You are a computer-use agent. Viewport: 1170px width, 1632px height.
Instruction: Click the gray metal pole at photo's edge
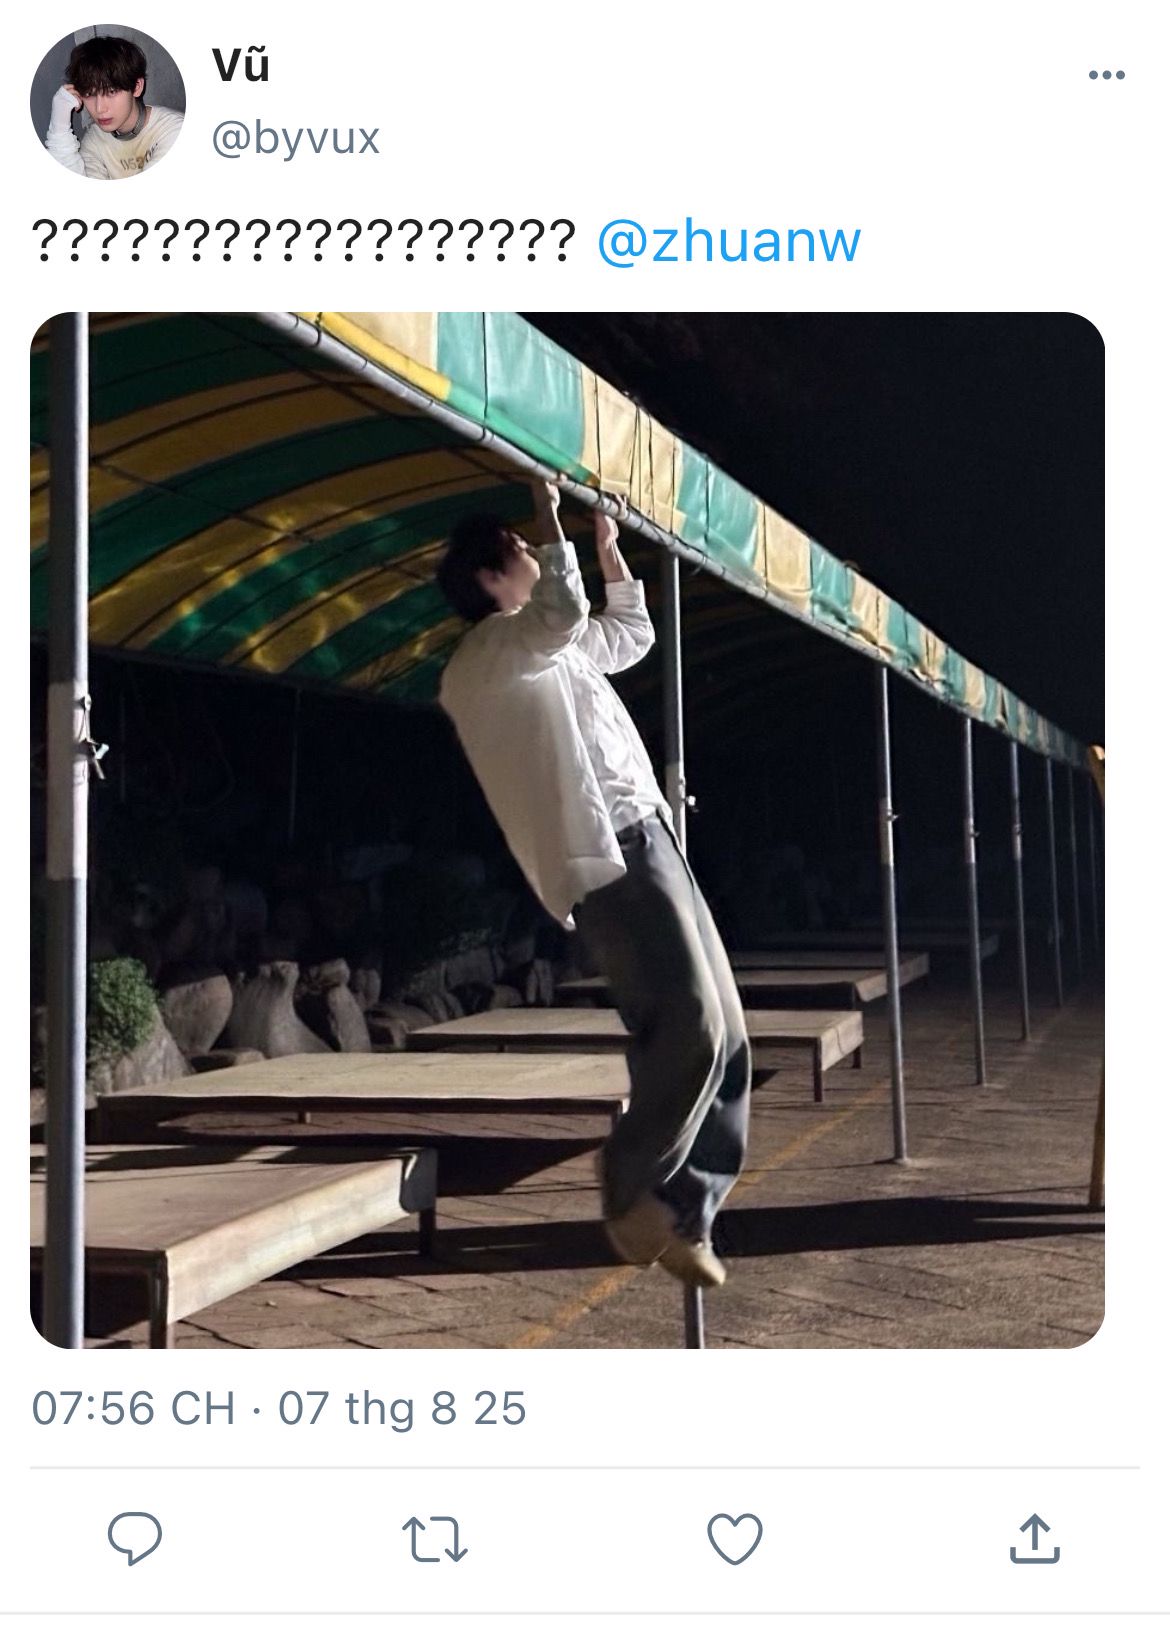coord(64,830)
